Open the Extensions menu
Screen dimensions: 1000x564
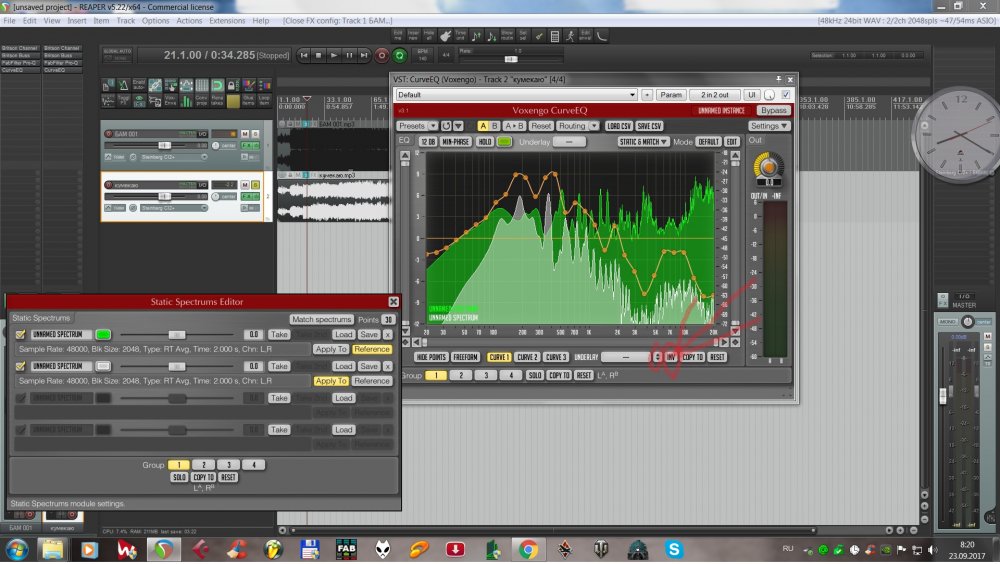227,20
